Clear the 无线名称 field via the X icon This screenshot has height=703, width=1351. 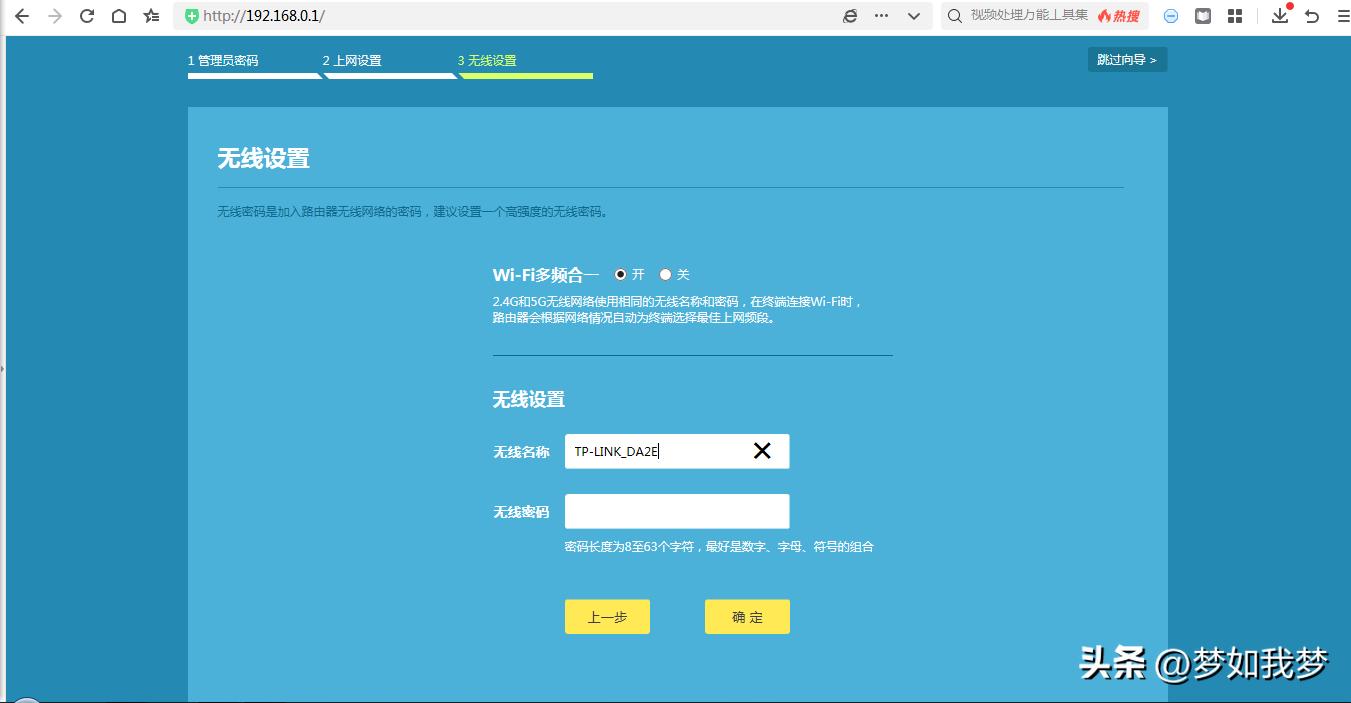[762, 451]
